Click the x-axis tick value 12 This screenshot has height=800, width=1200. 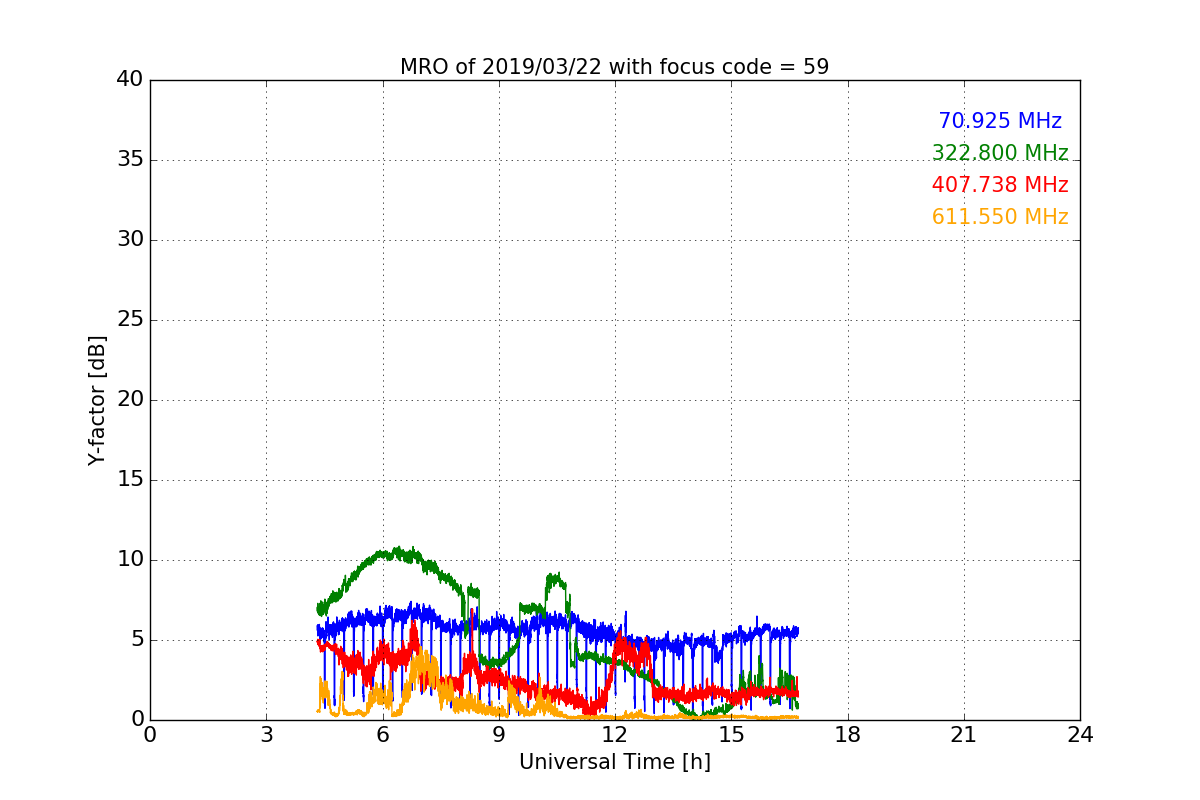(615, 734)
